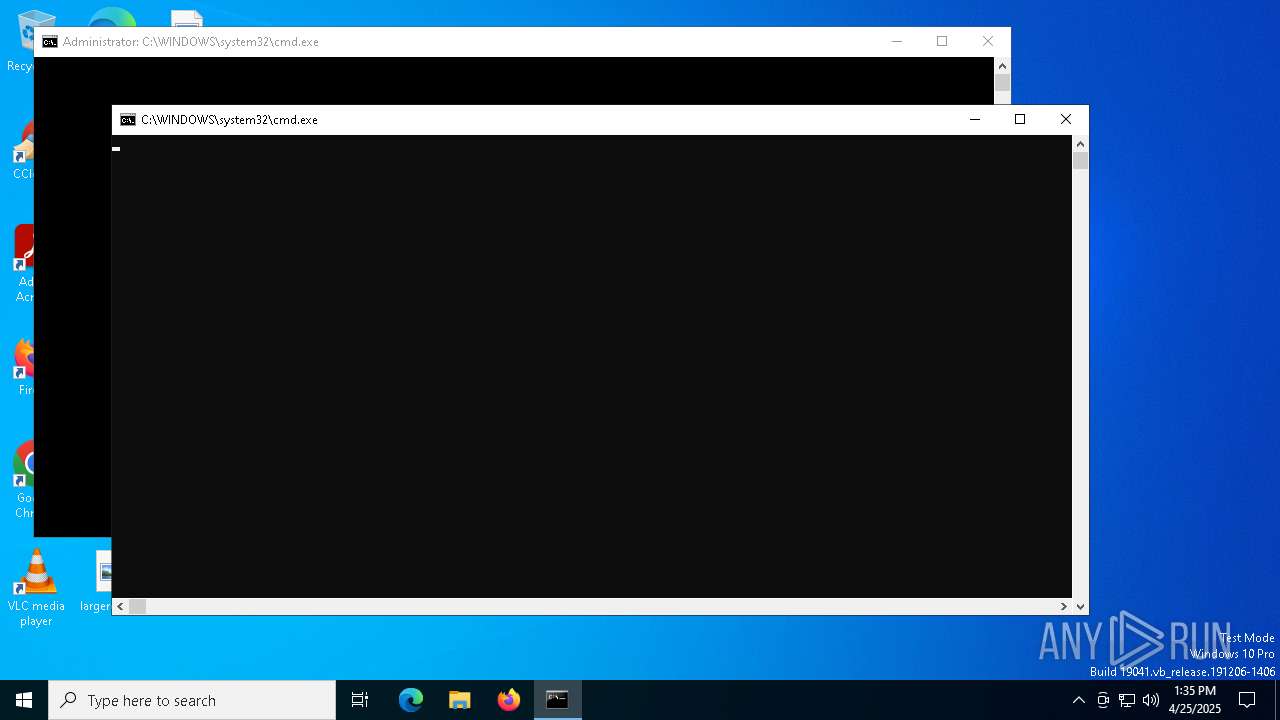1280x720 pixels.
Task: Click the Administrator cmd.exe title bar icon
Action: 50,42
